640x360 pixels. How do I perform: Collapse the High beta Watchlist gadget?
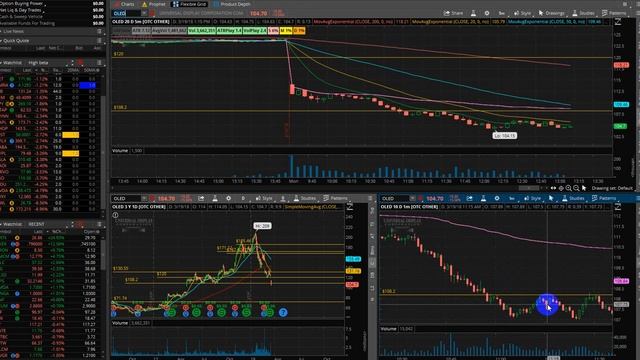click(x=2, y=63)
